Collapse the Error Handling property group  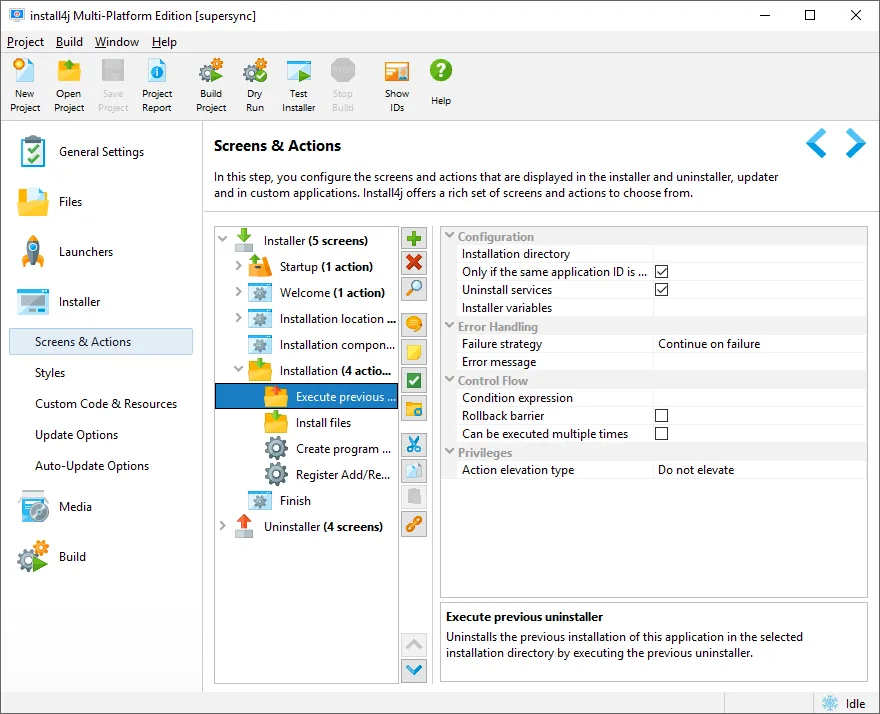tap(450, 326)
